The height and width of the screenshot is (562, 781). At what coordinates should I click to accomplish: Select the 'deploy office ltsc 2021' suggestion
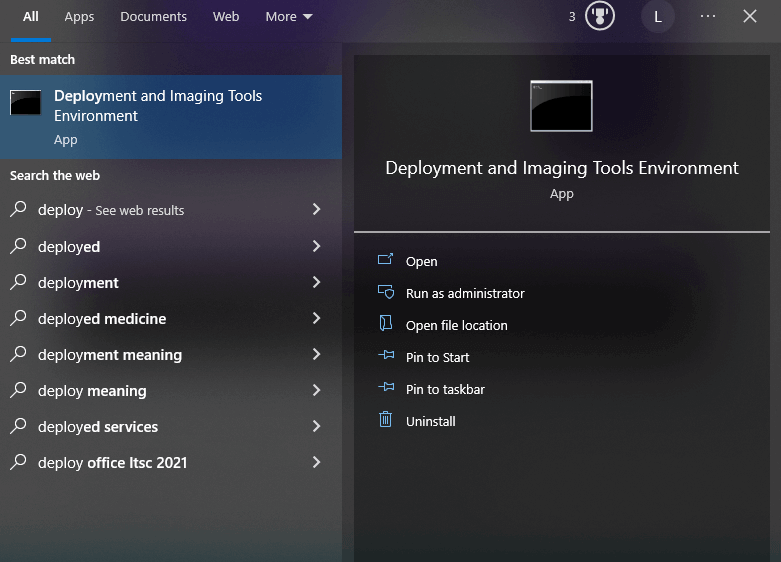pyautogui.click(x=171, y=462)
